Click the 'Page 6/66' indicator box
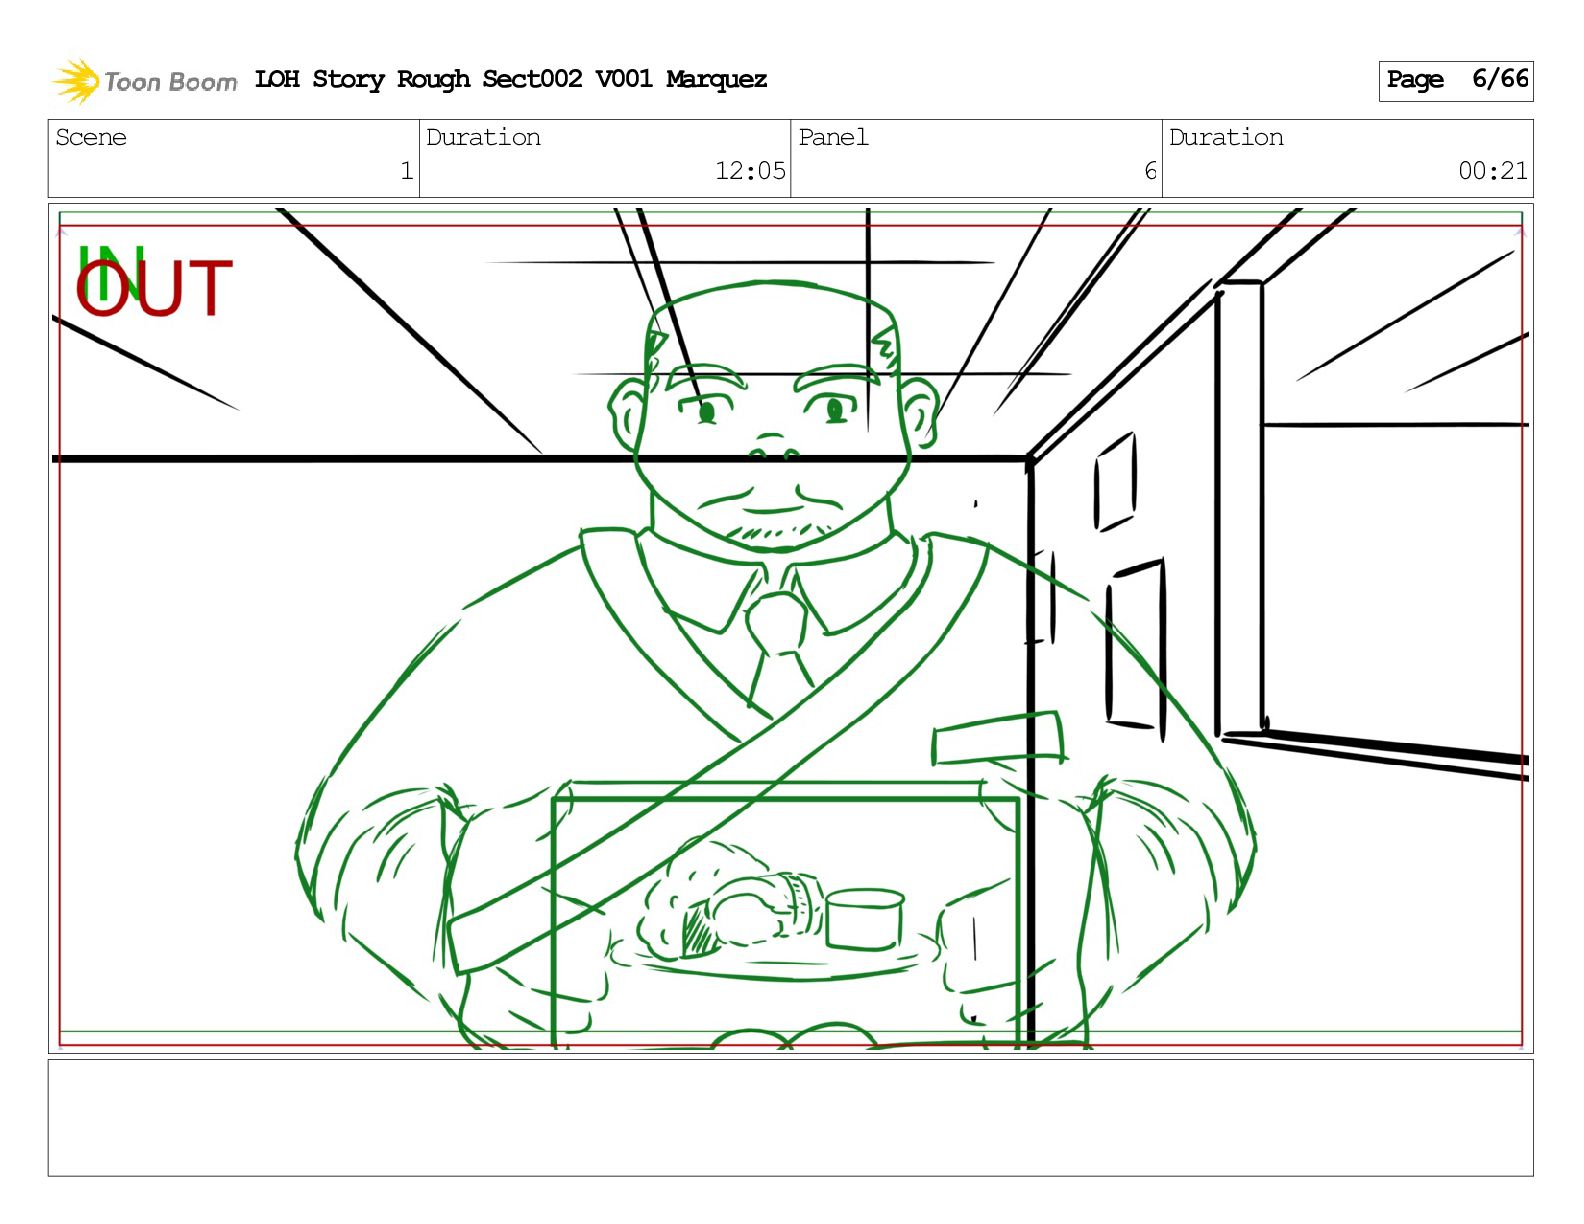The image size is (1584, 1224). coord(1455,80)
